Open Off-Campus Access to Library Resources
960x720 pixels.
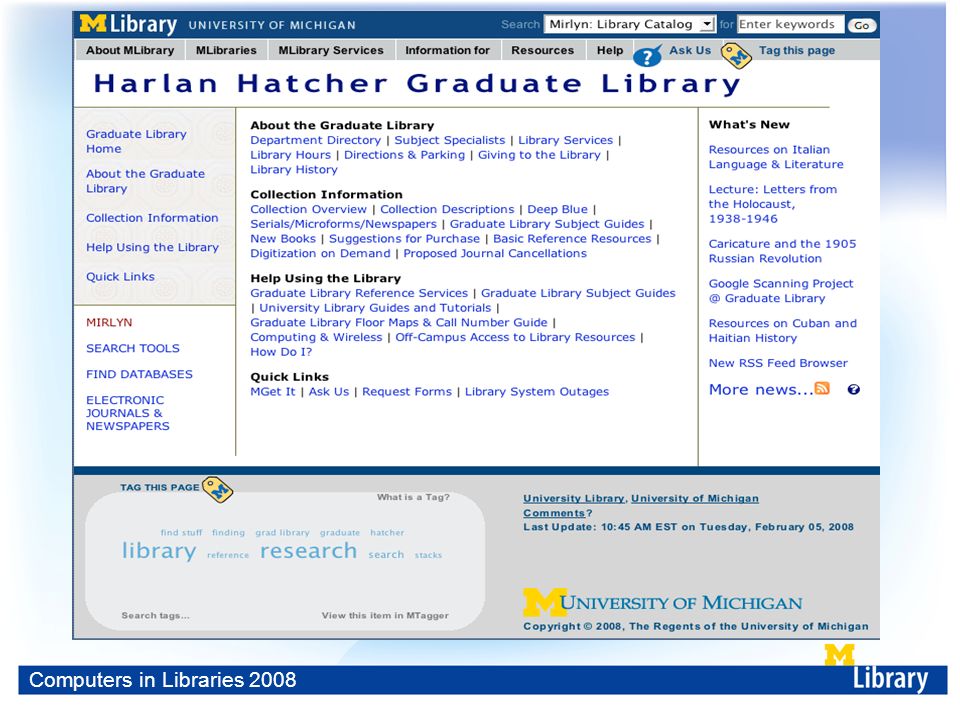click(x=515, y=337)
